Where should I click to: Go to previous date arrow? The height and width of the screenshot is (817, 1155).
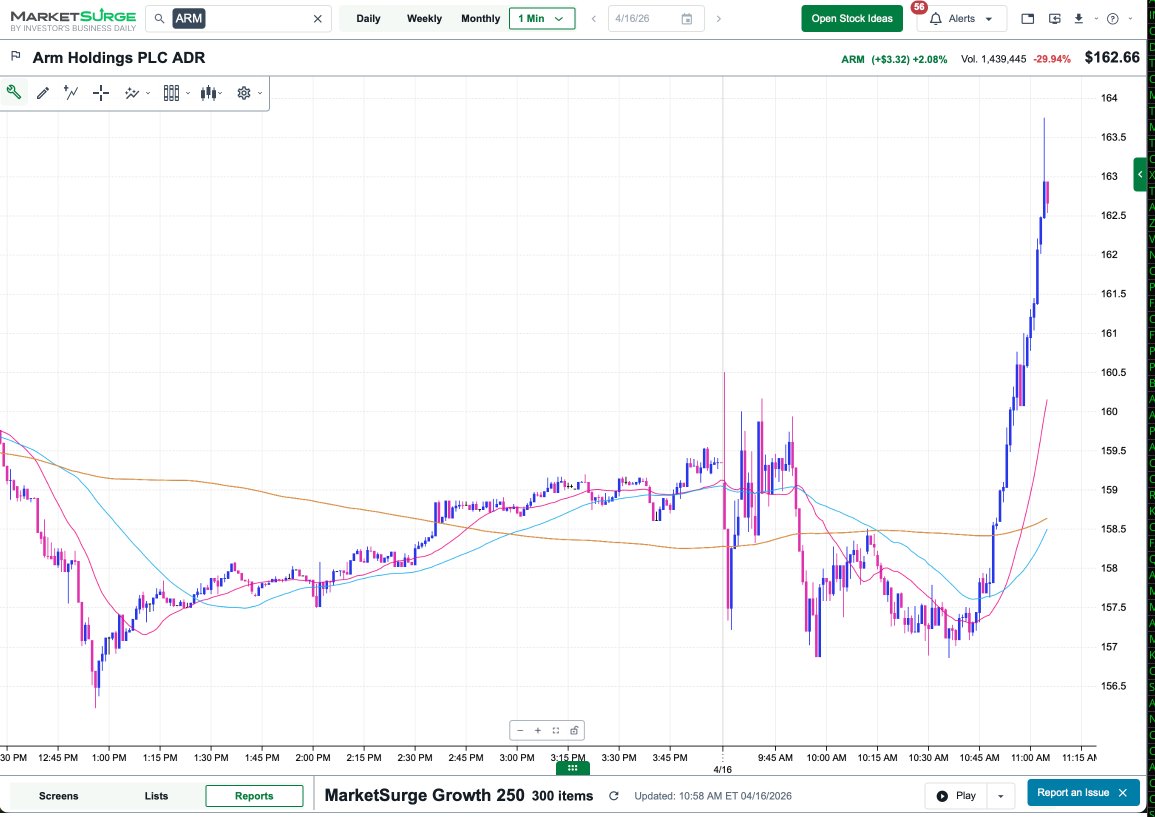point(594,18)
